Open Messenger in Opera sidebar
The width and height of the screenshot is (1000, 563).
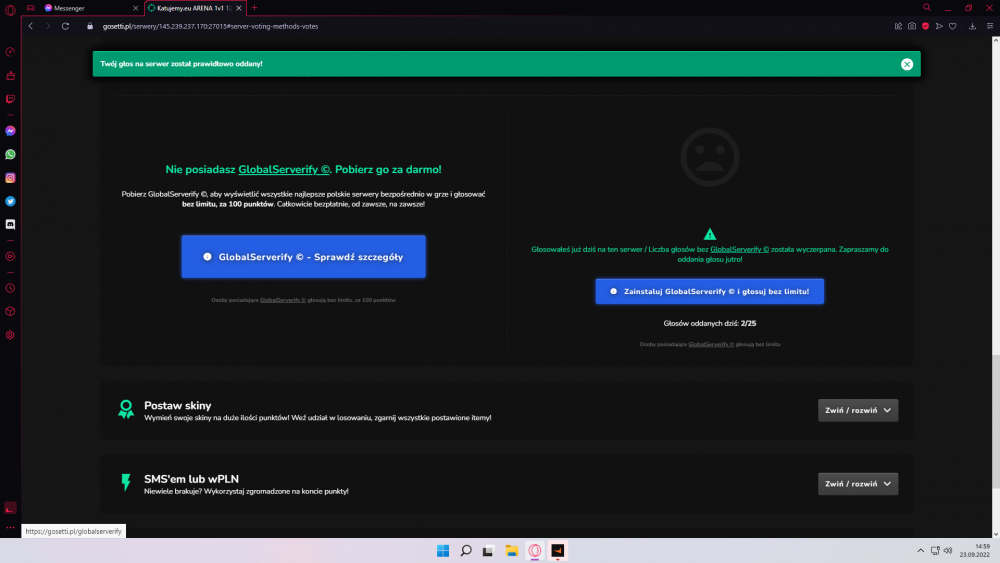[x=10, y=131]
